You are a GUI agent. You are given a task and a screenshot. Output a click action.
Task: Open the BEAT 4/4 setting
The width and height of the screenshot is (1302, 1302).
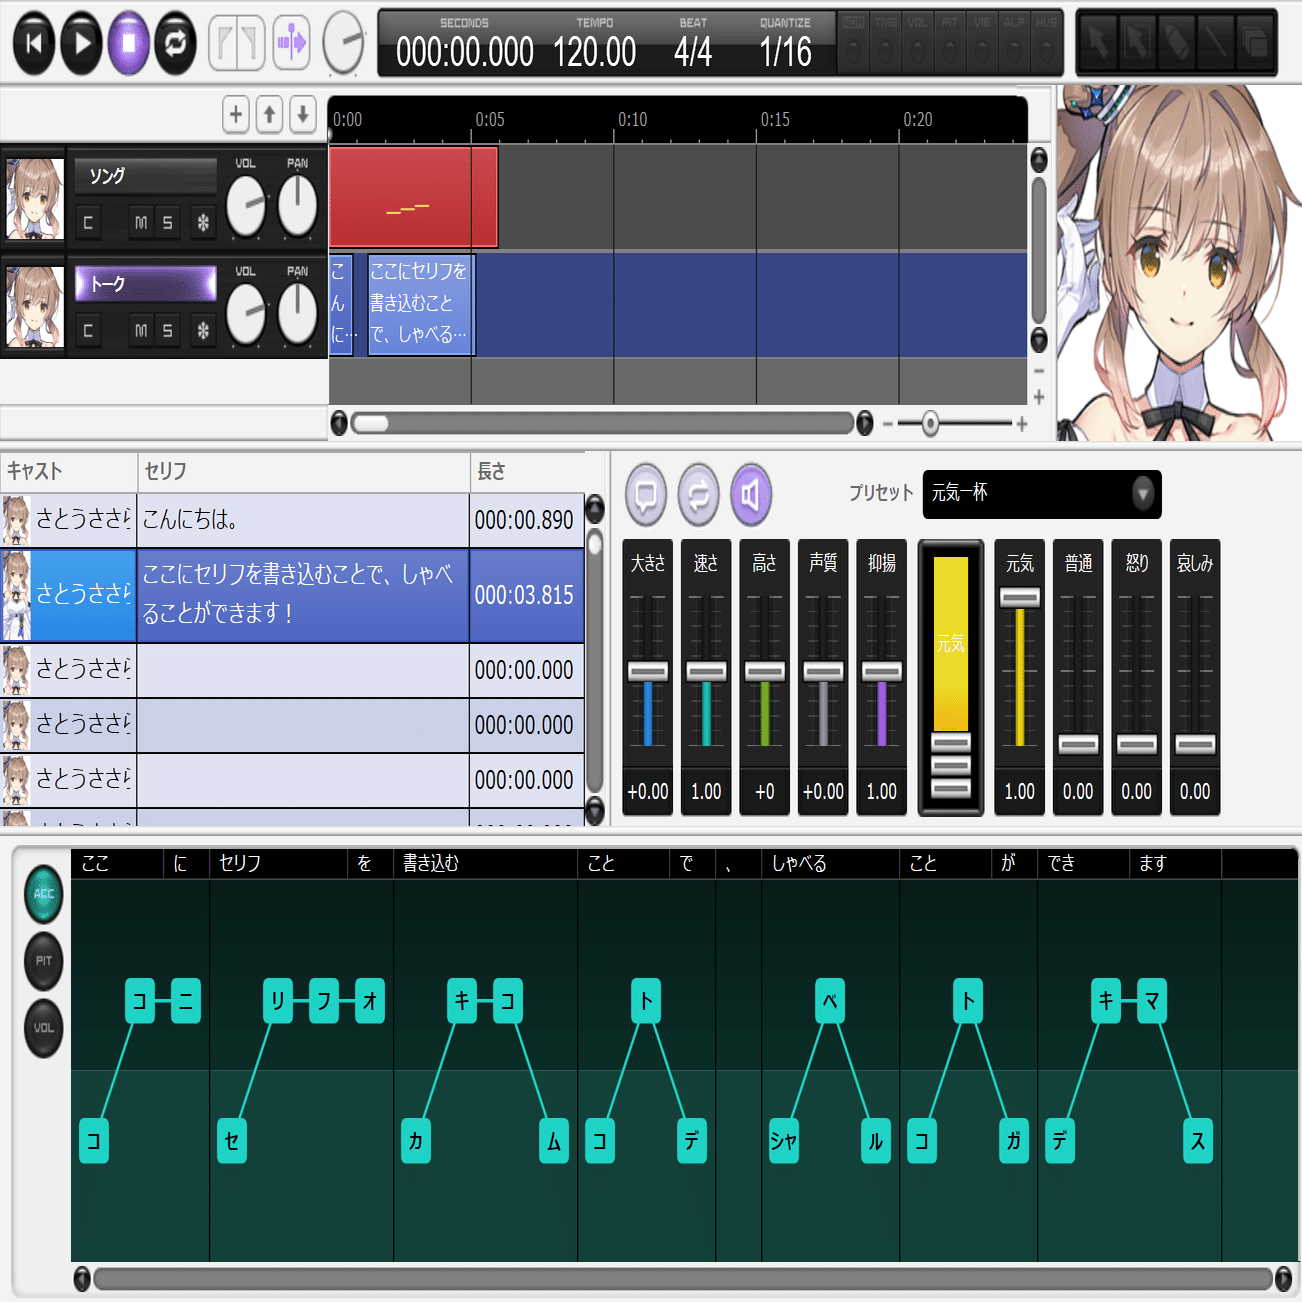[693, 52]
